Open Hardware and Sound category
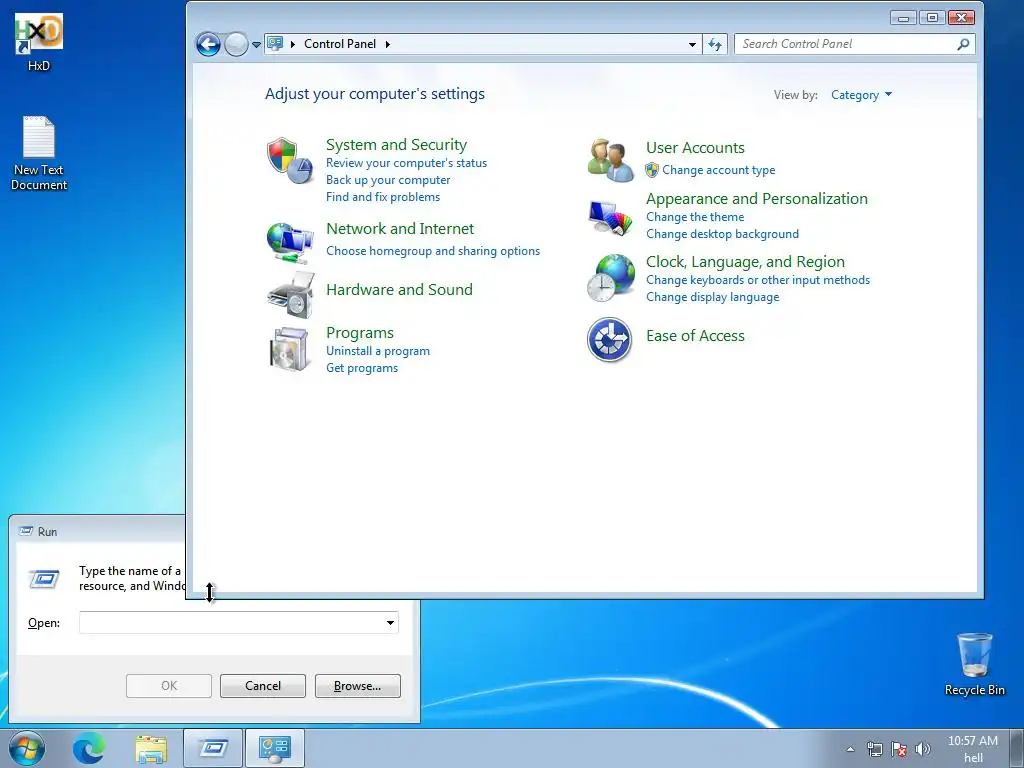 tap(399, 289)
